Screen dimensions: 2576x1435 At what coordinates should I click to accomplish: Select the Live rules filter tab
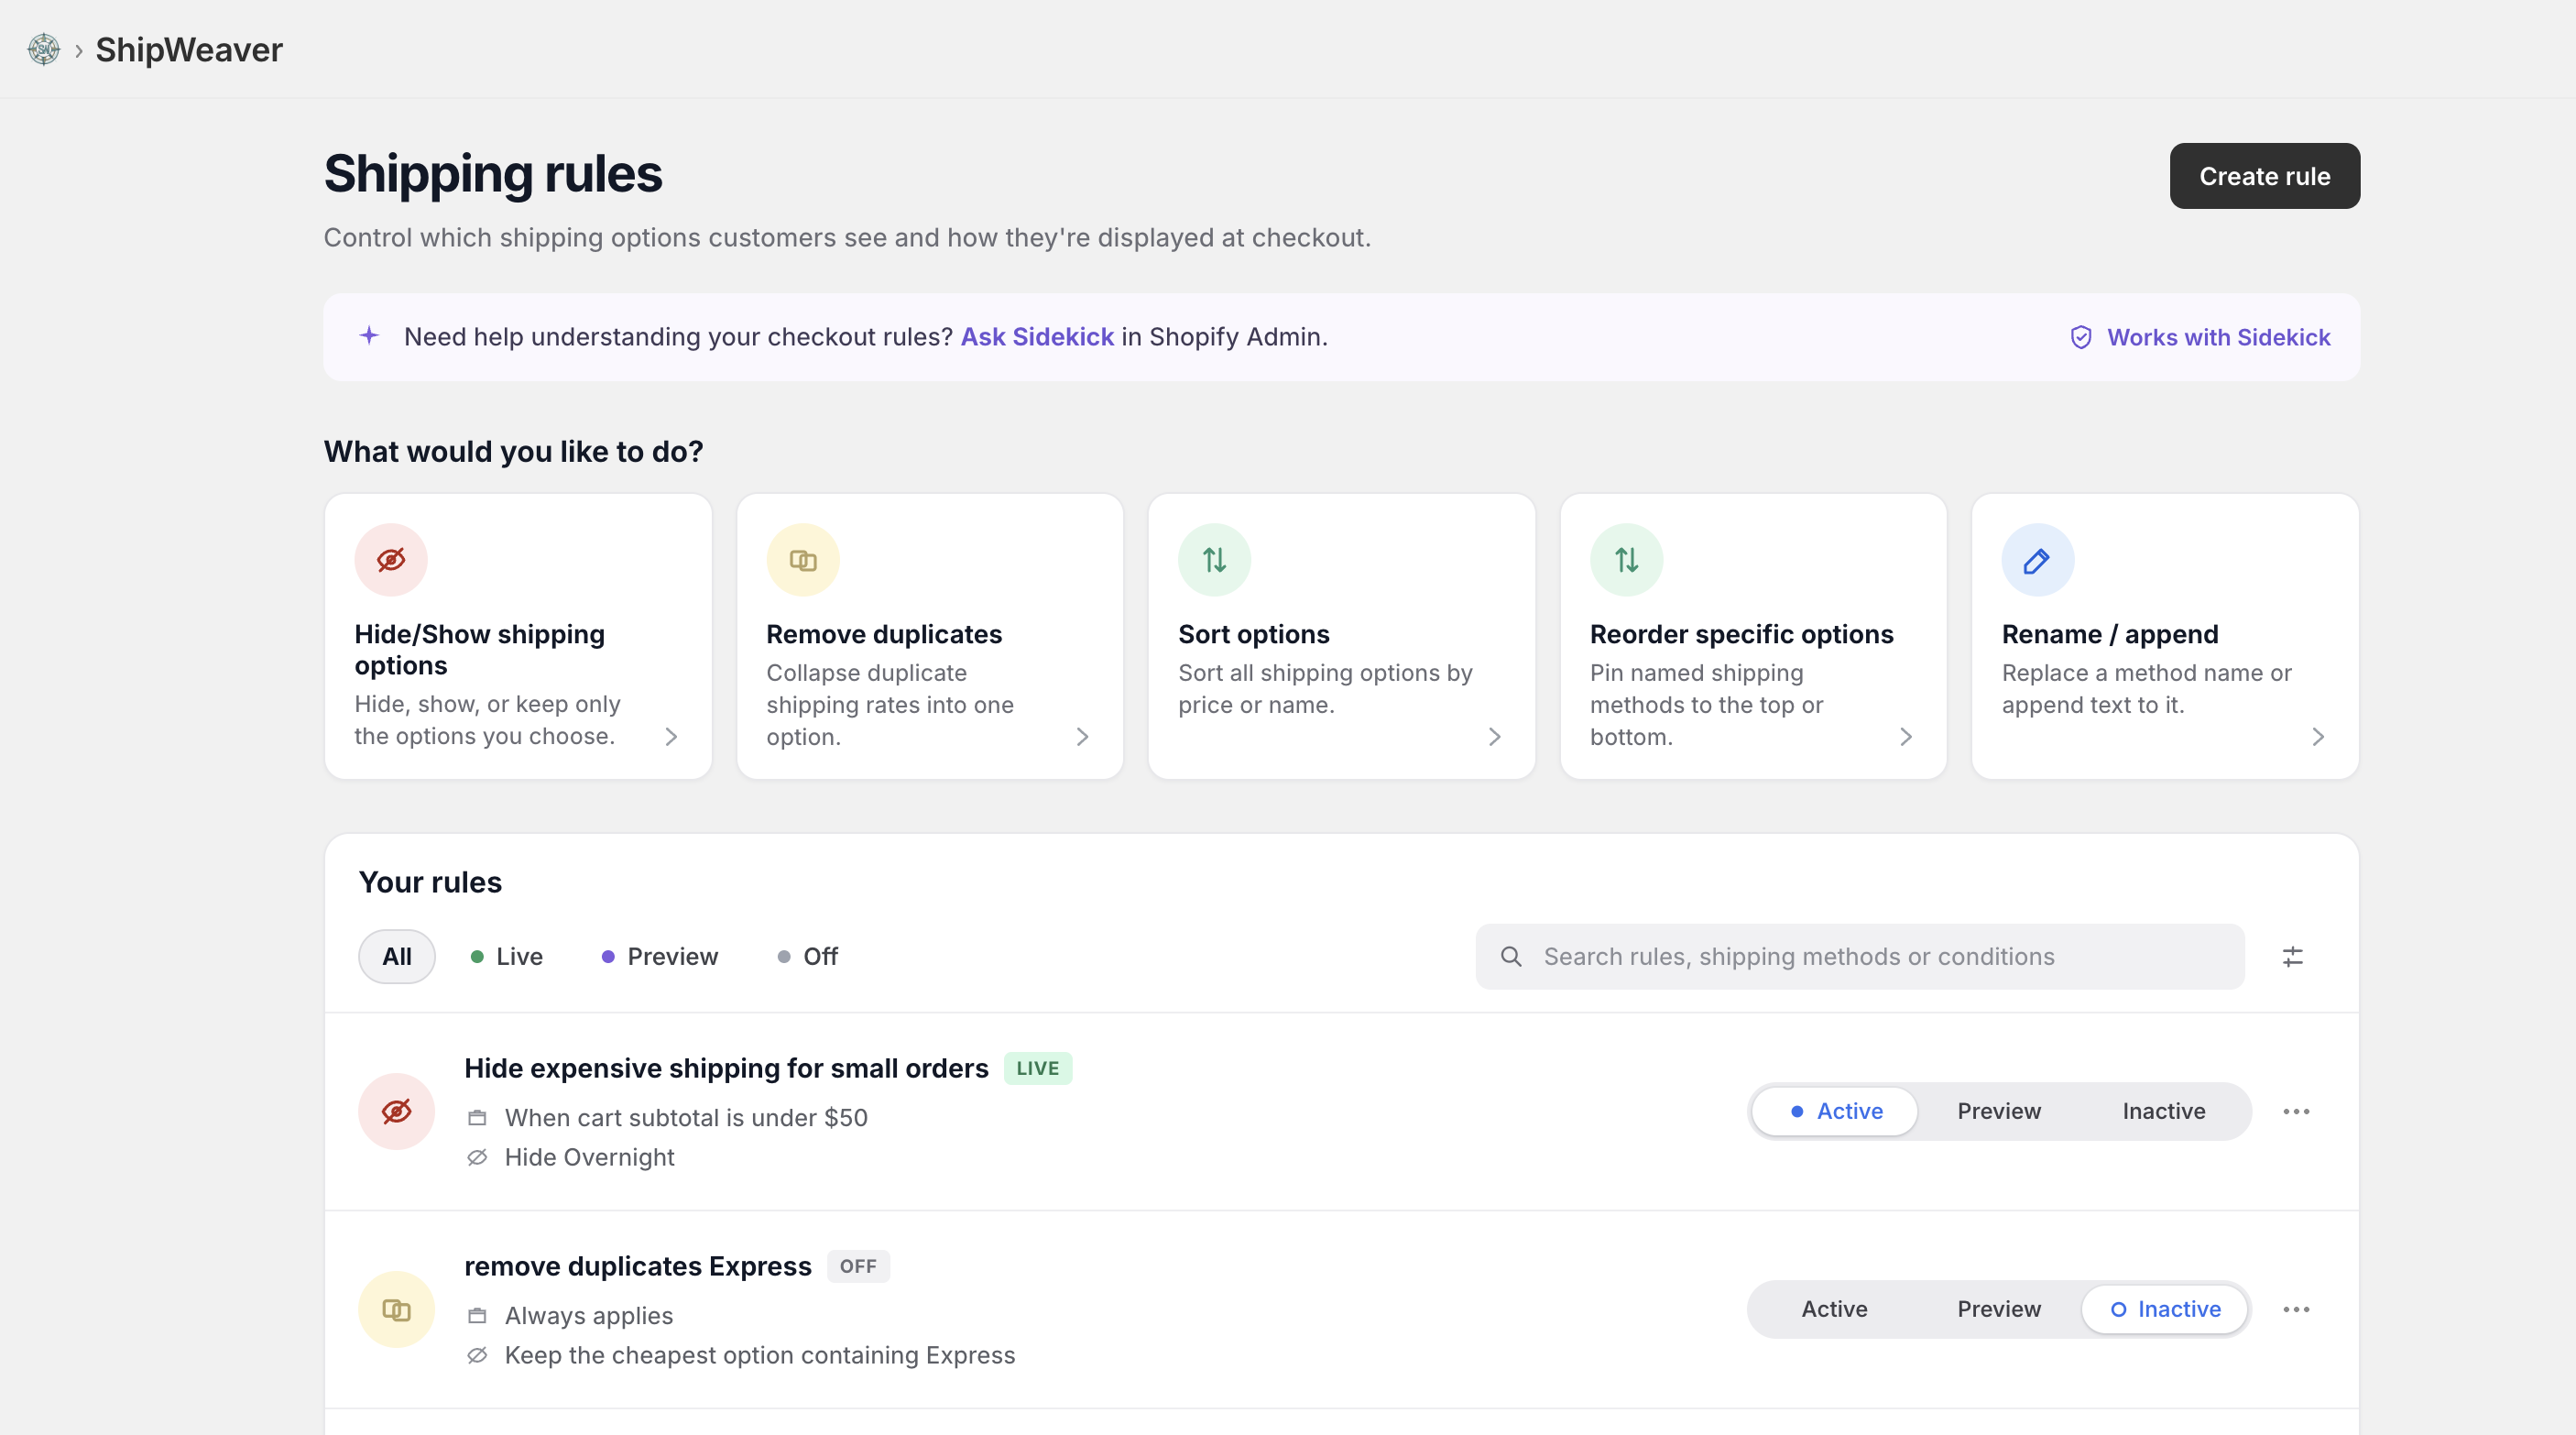point(507,956)
